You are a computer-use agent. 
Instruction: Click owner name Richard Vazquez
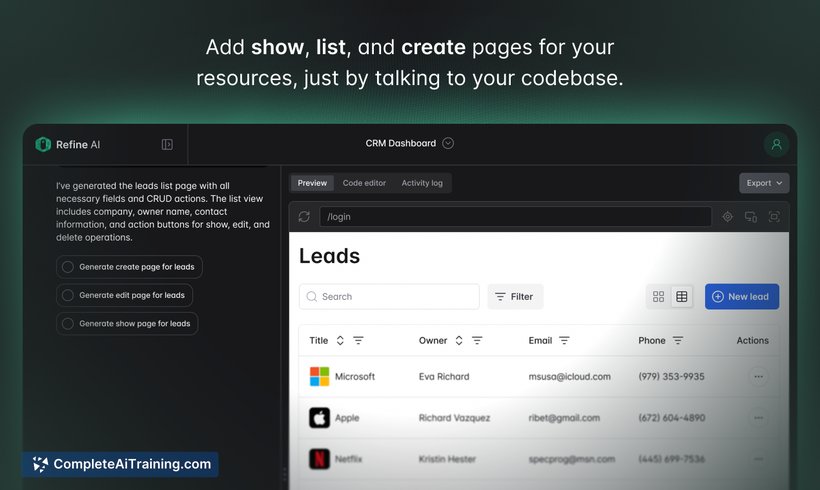tap(454, 418)
